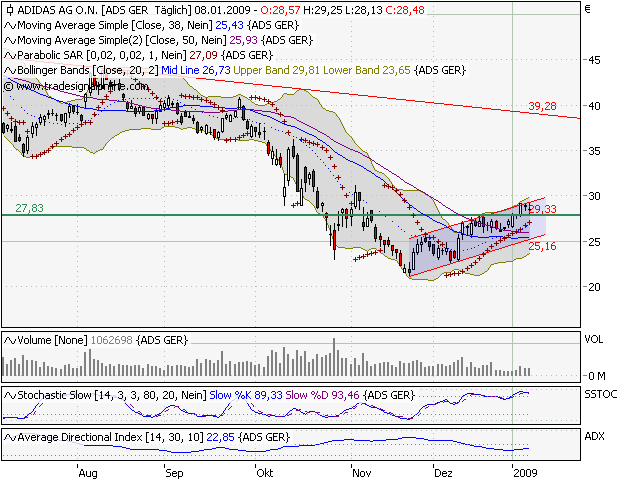This screenshot has height=480, width=640.
Task: Click the Upper Band 29,81 label
Action: point(276,71)
